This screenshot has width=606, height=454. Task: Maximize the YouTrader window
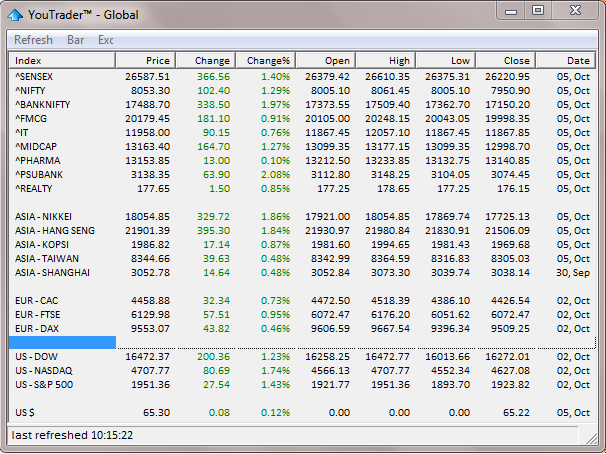tap(538, 11)
